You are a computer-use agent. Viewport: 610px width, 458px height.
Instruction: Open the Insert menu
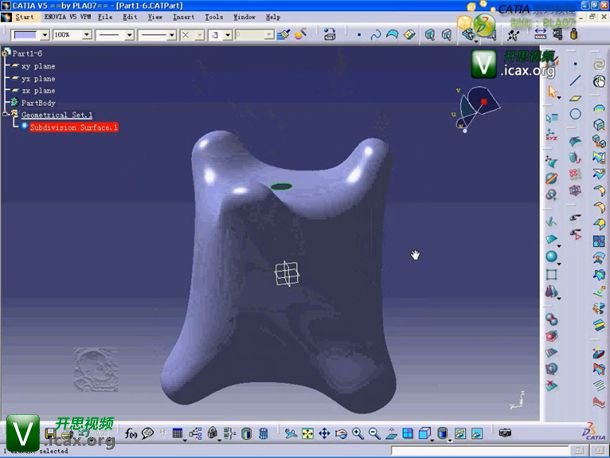pos(183,17)
